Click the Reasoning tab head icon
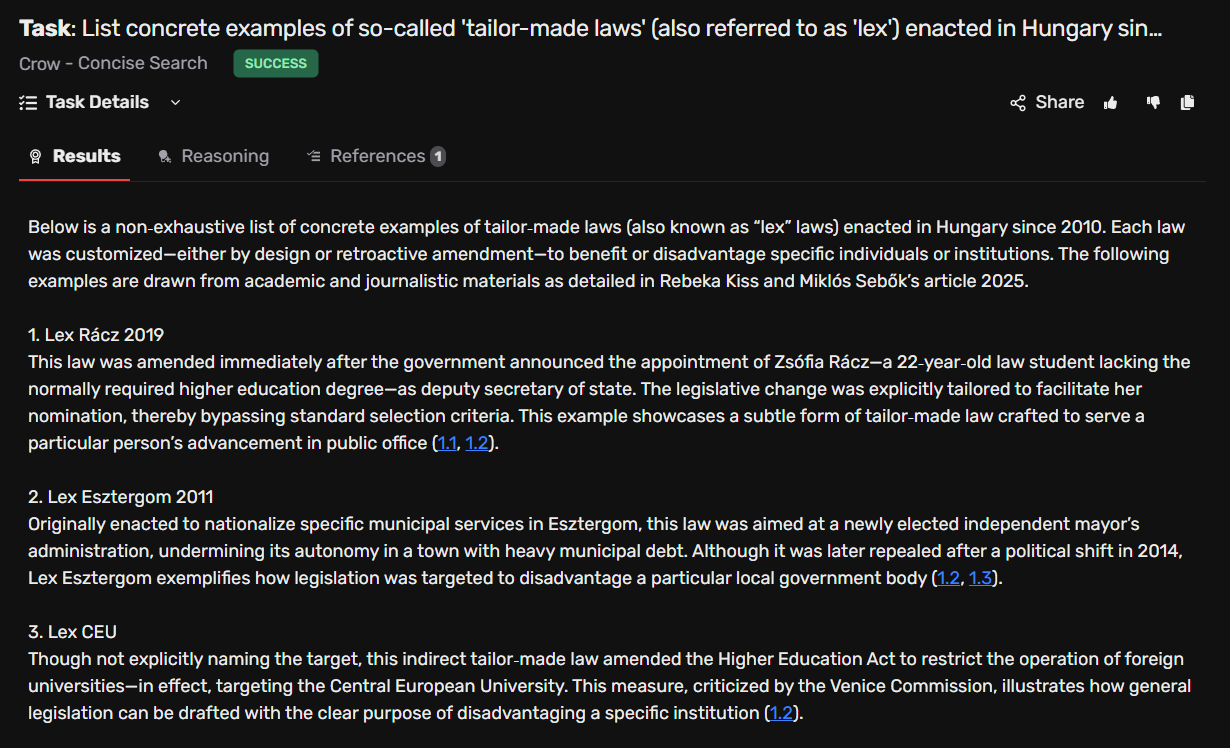This screenshot has width=1230, height=748. [x=165, y=156]
